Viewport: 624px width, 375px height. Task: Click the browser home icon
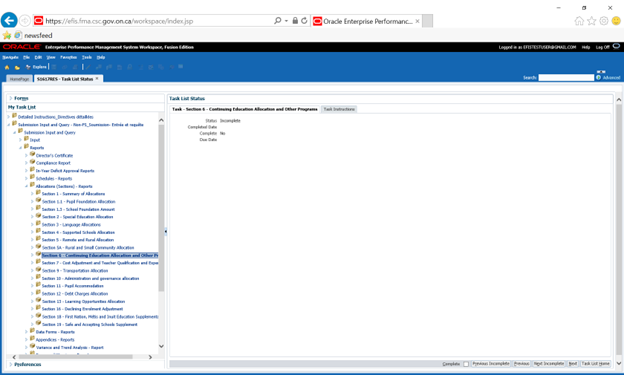(x=579, y=21)
